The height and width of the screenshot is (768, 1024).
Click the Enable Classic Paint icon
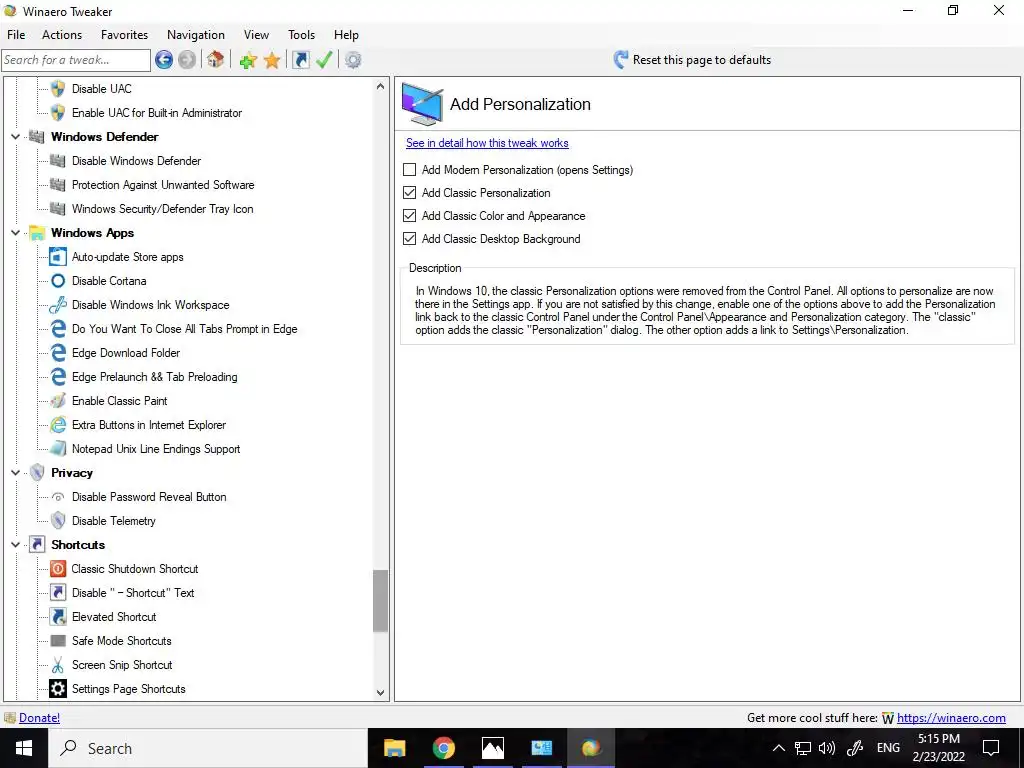(x=58, y=401)
